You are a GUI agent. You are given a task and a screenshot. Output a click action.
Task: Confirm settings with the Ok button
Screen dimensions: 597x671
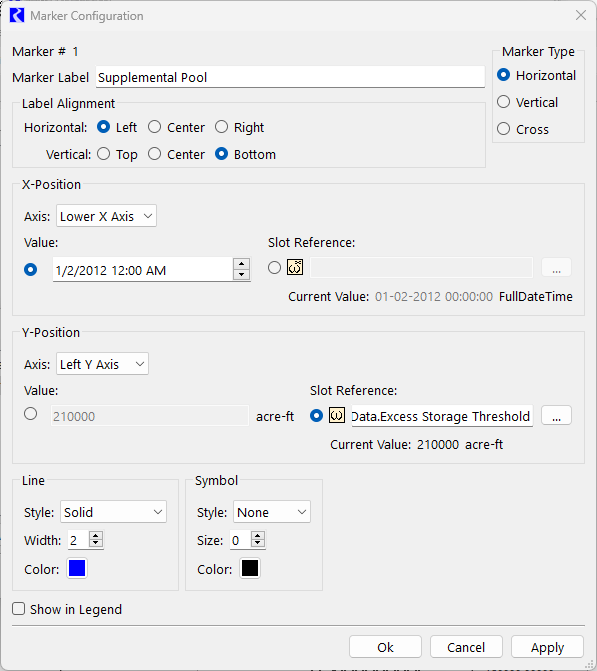[385, 647]
